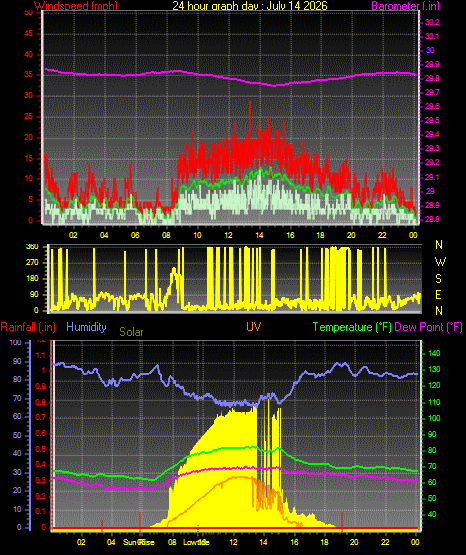Click the 'Sunrise' label on bottom time axis

coord(139,542)
